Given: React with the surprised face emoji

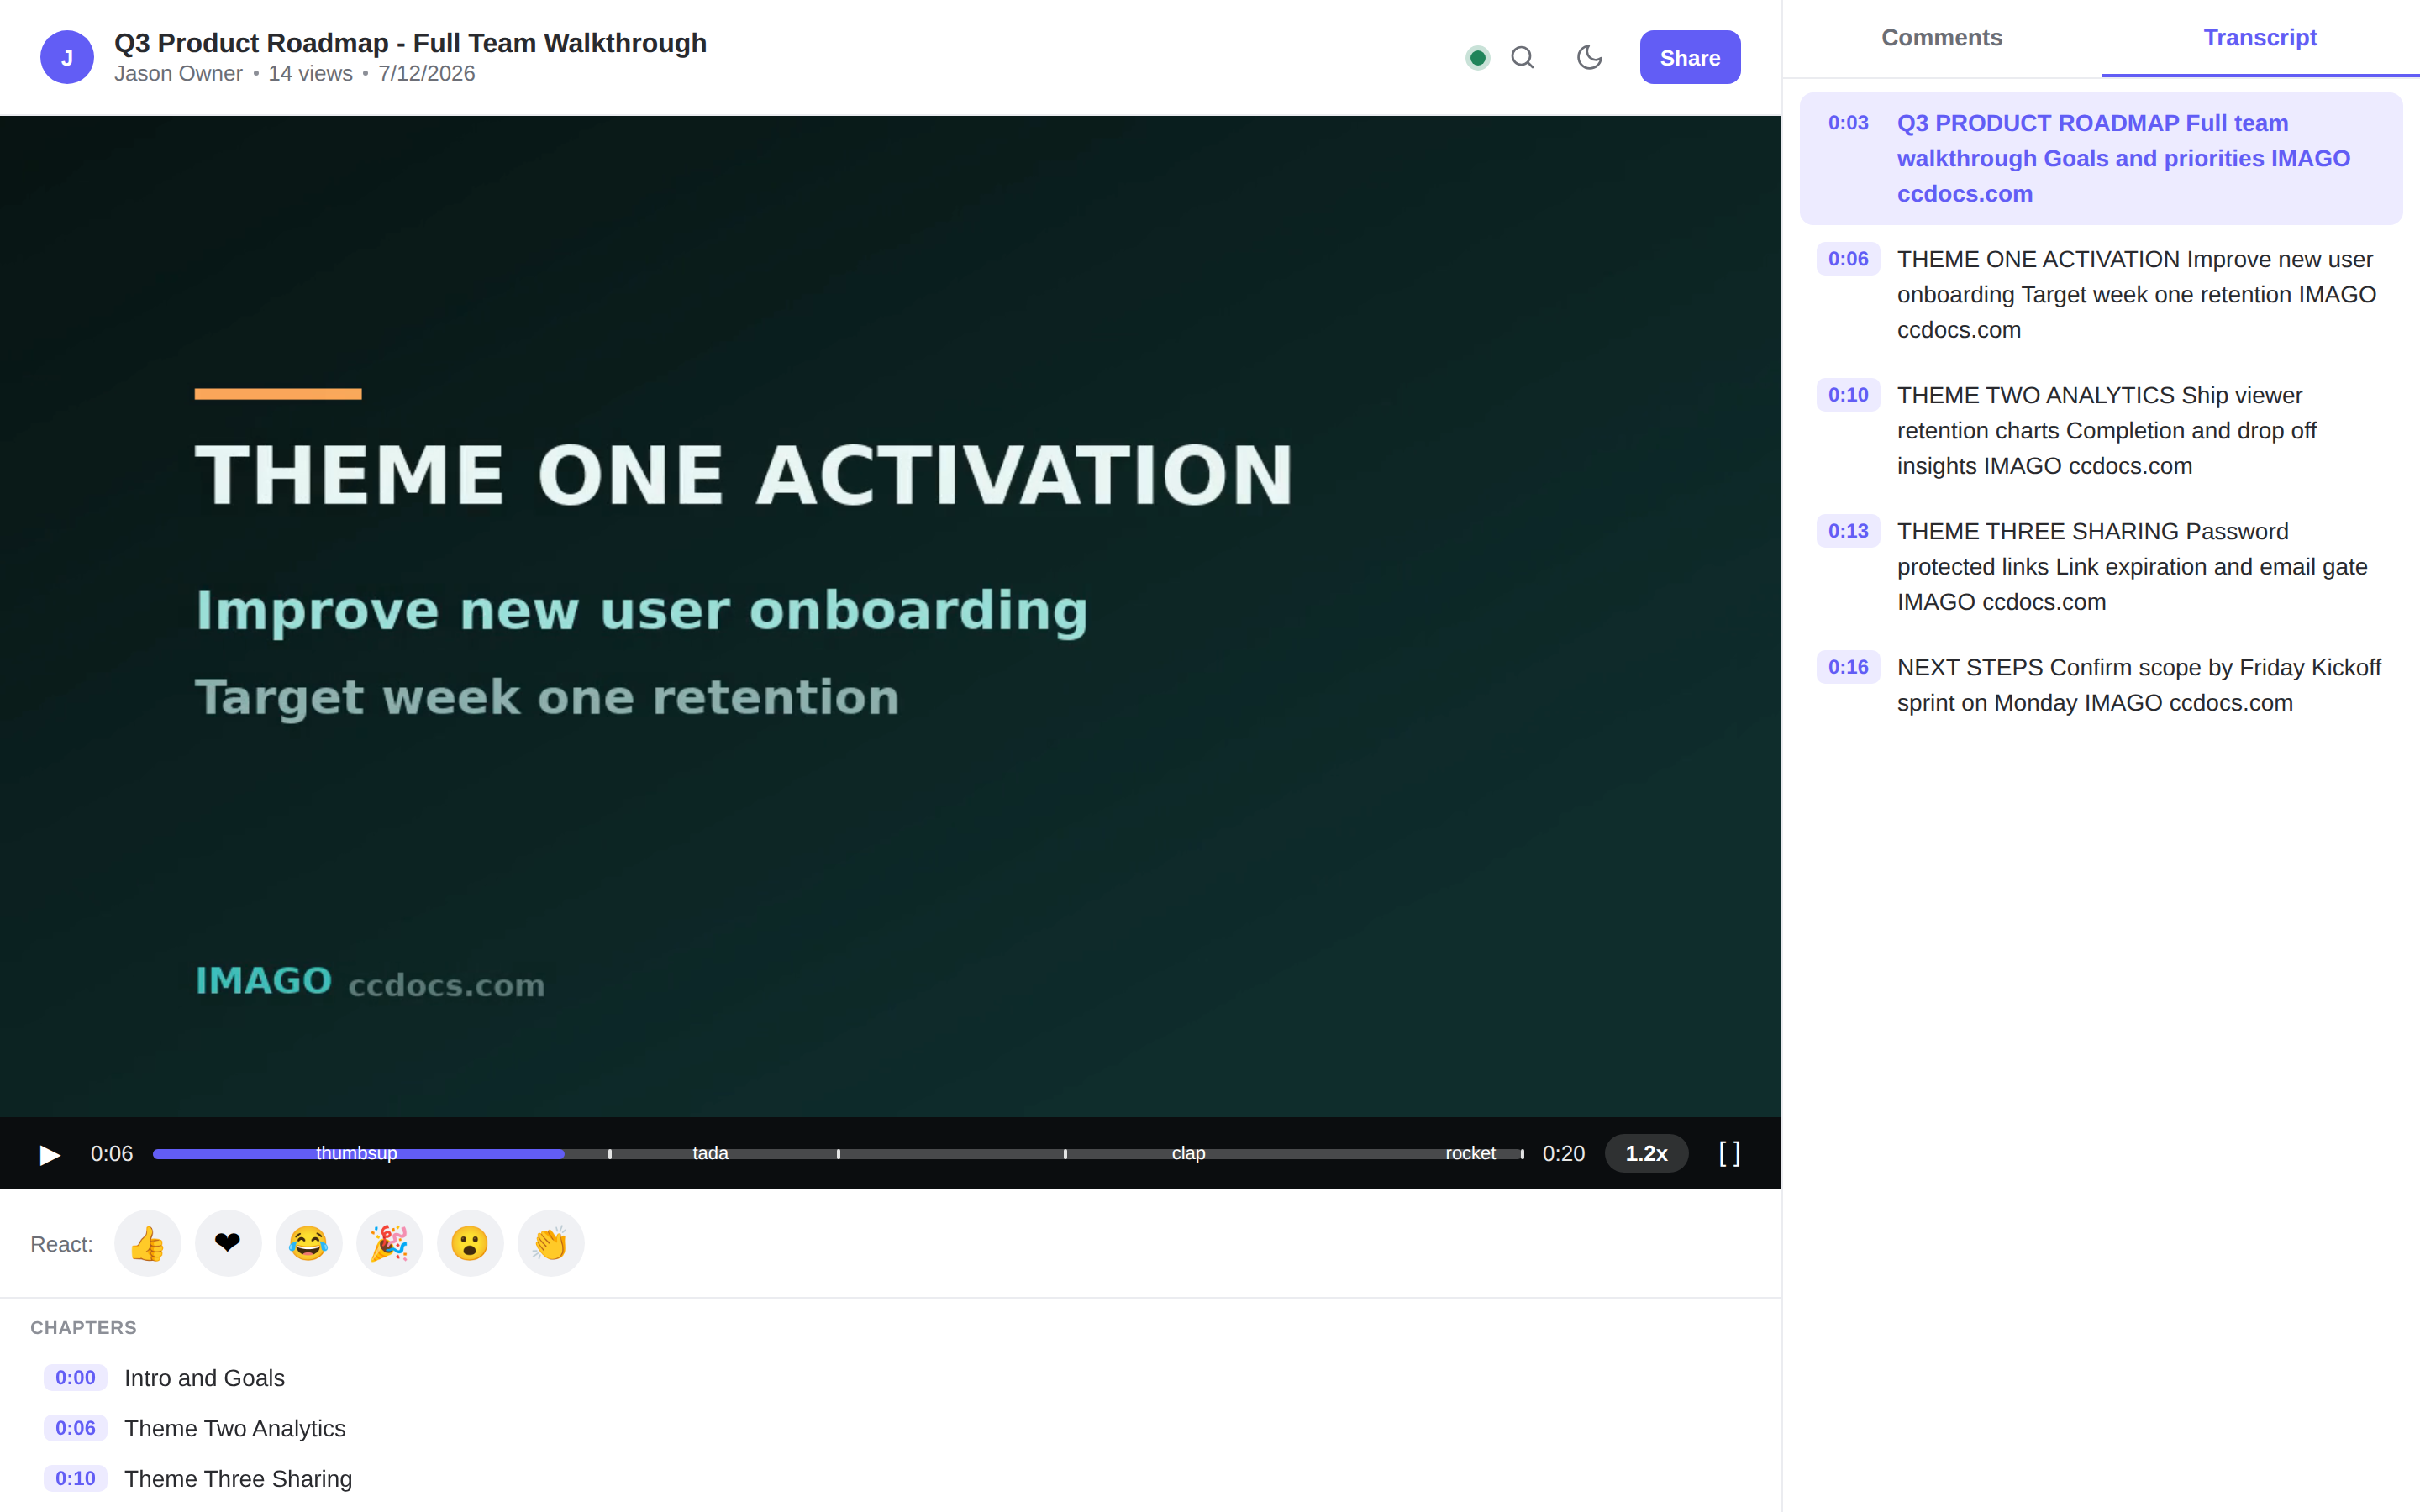Looking at the screenshot, I should pyautogui.click(x=470, y=1243).
